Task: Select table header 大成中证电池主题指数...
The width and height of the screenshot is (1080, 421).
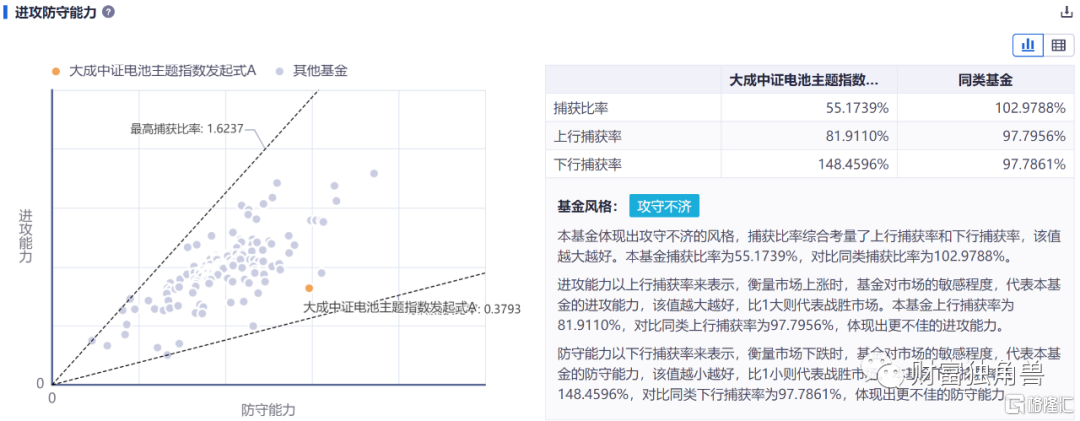Action: [x=804, y=80]
